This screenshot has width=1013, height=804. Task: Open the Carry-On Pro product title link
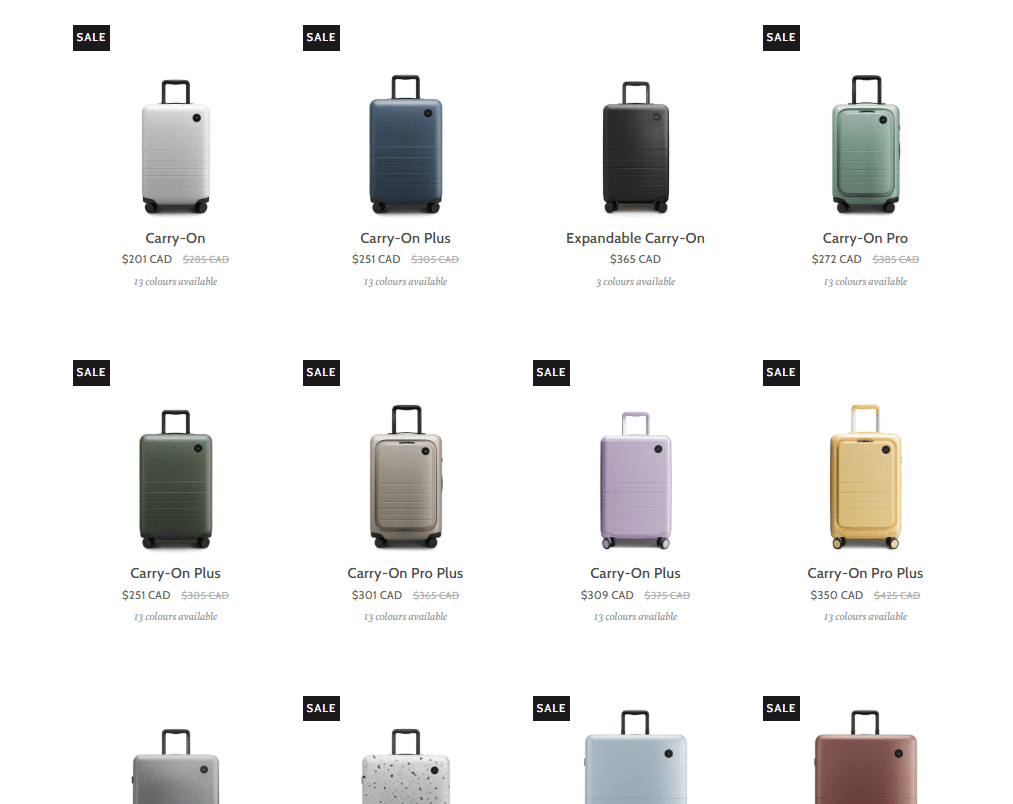(x=865, y=238)
